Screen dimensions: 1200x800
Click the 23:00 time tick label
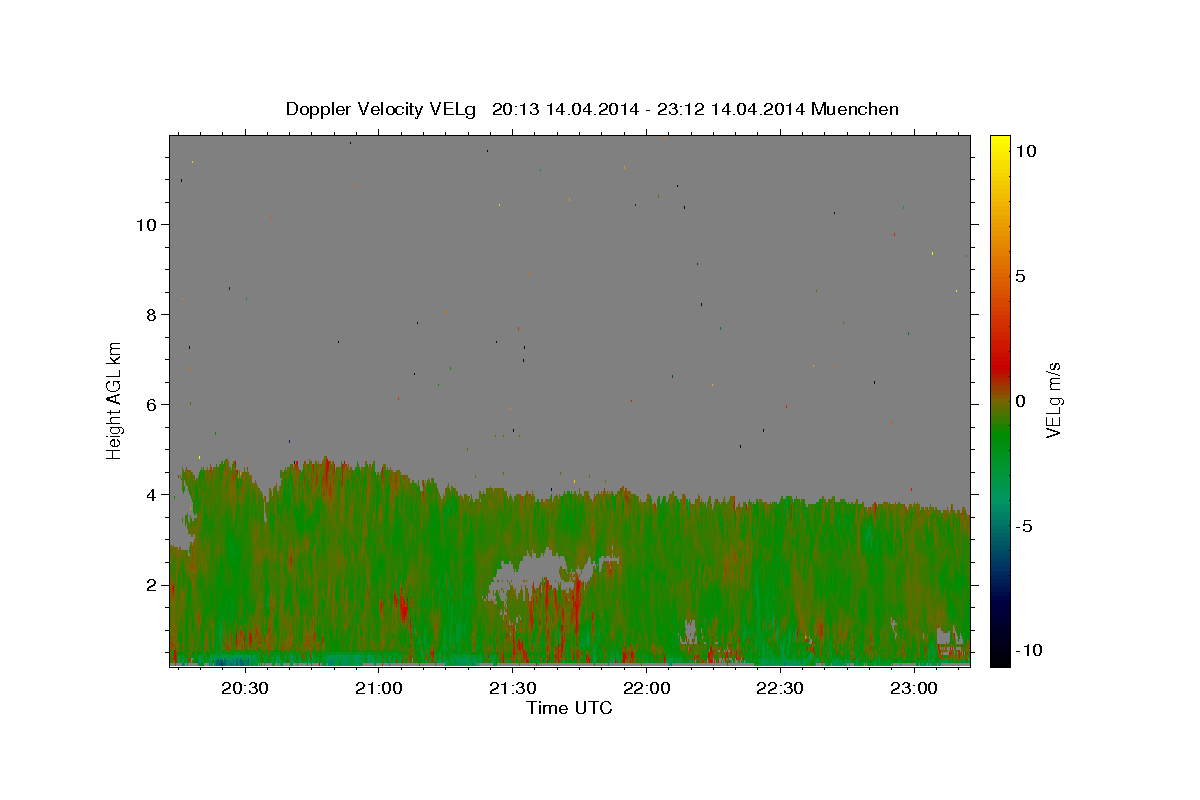914,688
